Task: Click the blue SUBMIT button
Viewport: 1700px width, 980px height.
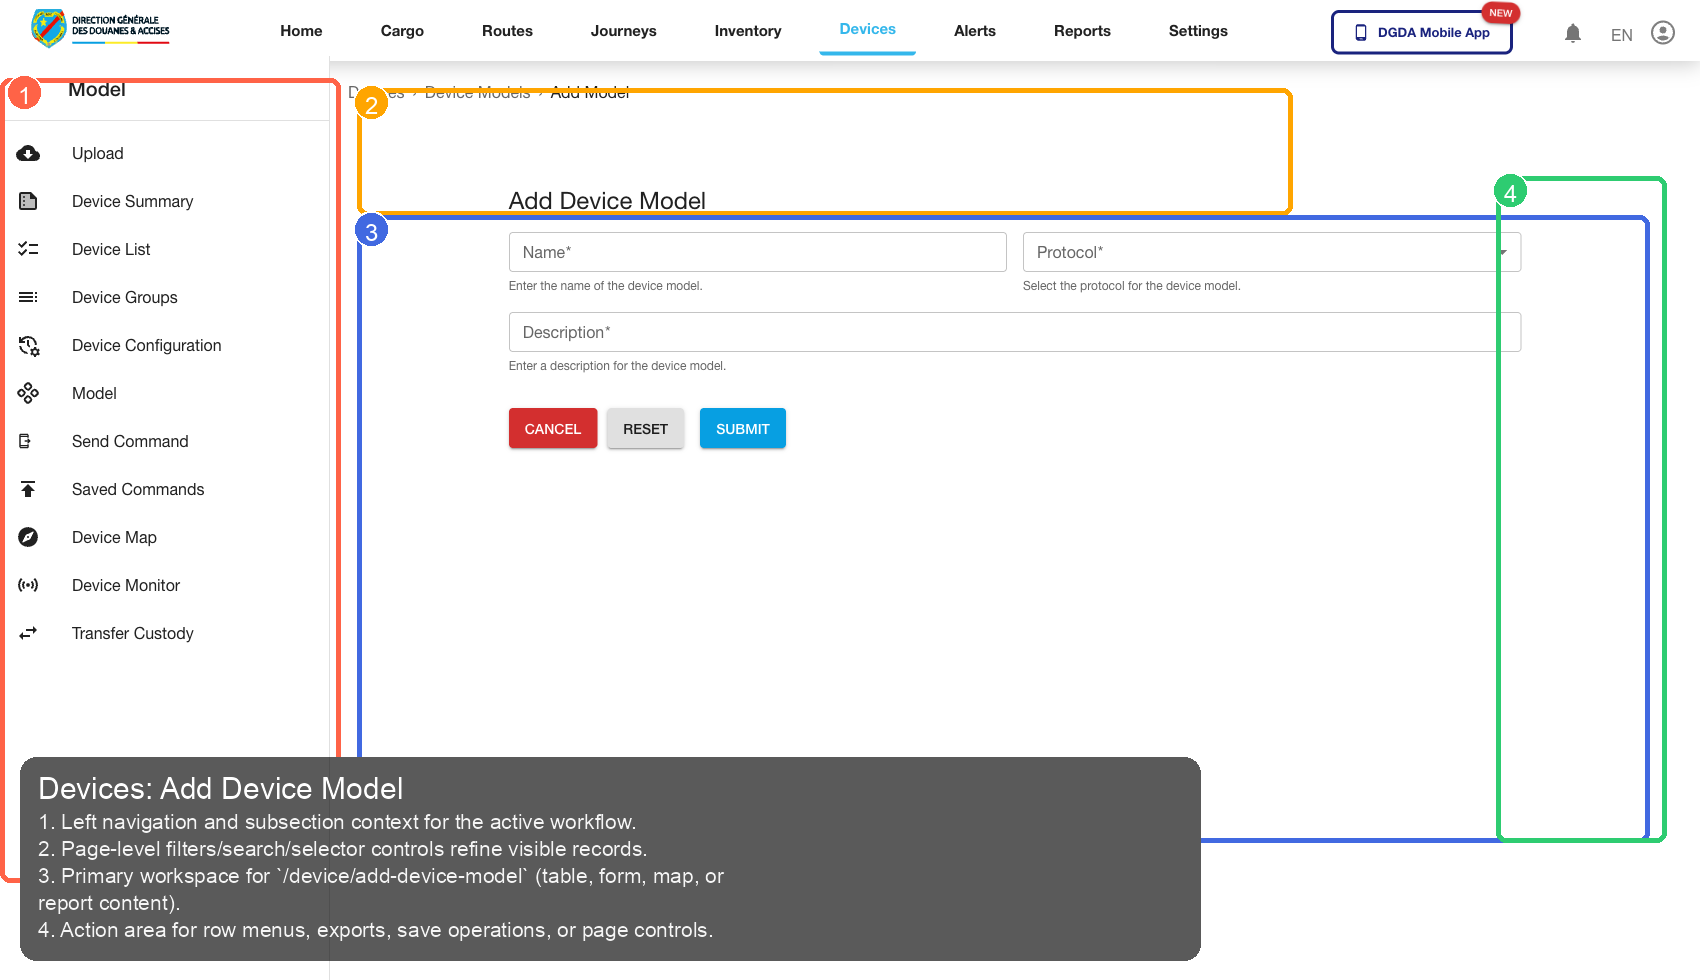Action: 742,428
